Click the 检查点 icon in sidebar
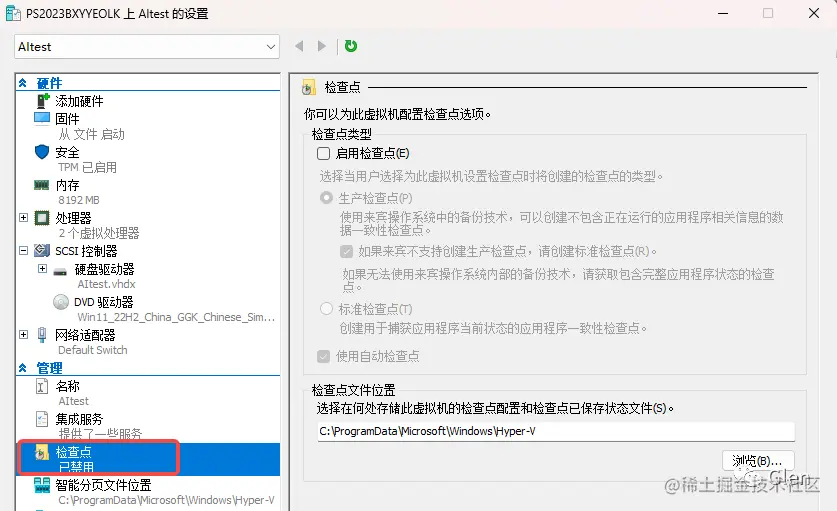 42,453
